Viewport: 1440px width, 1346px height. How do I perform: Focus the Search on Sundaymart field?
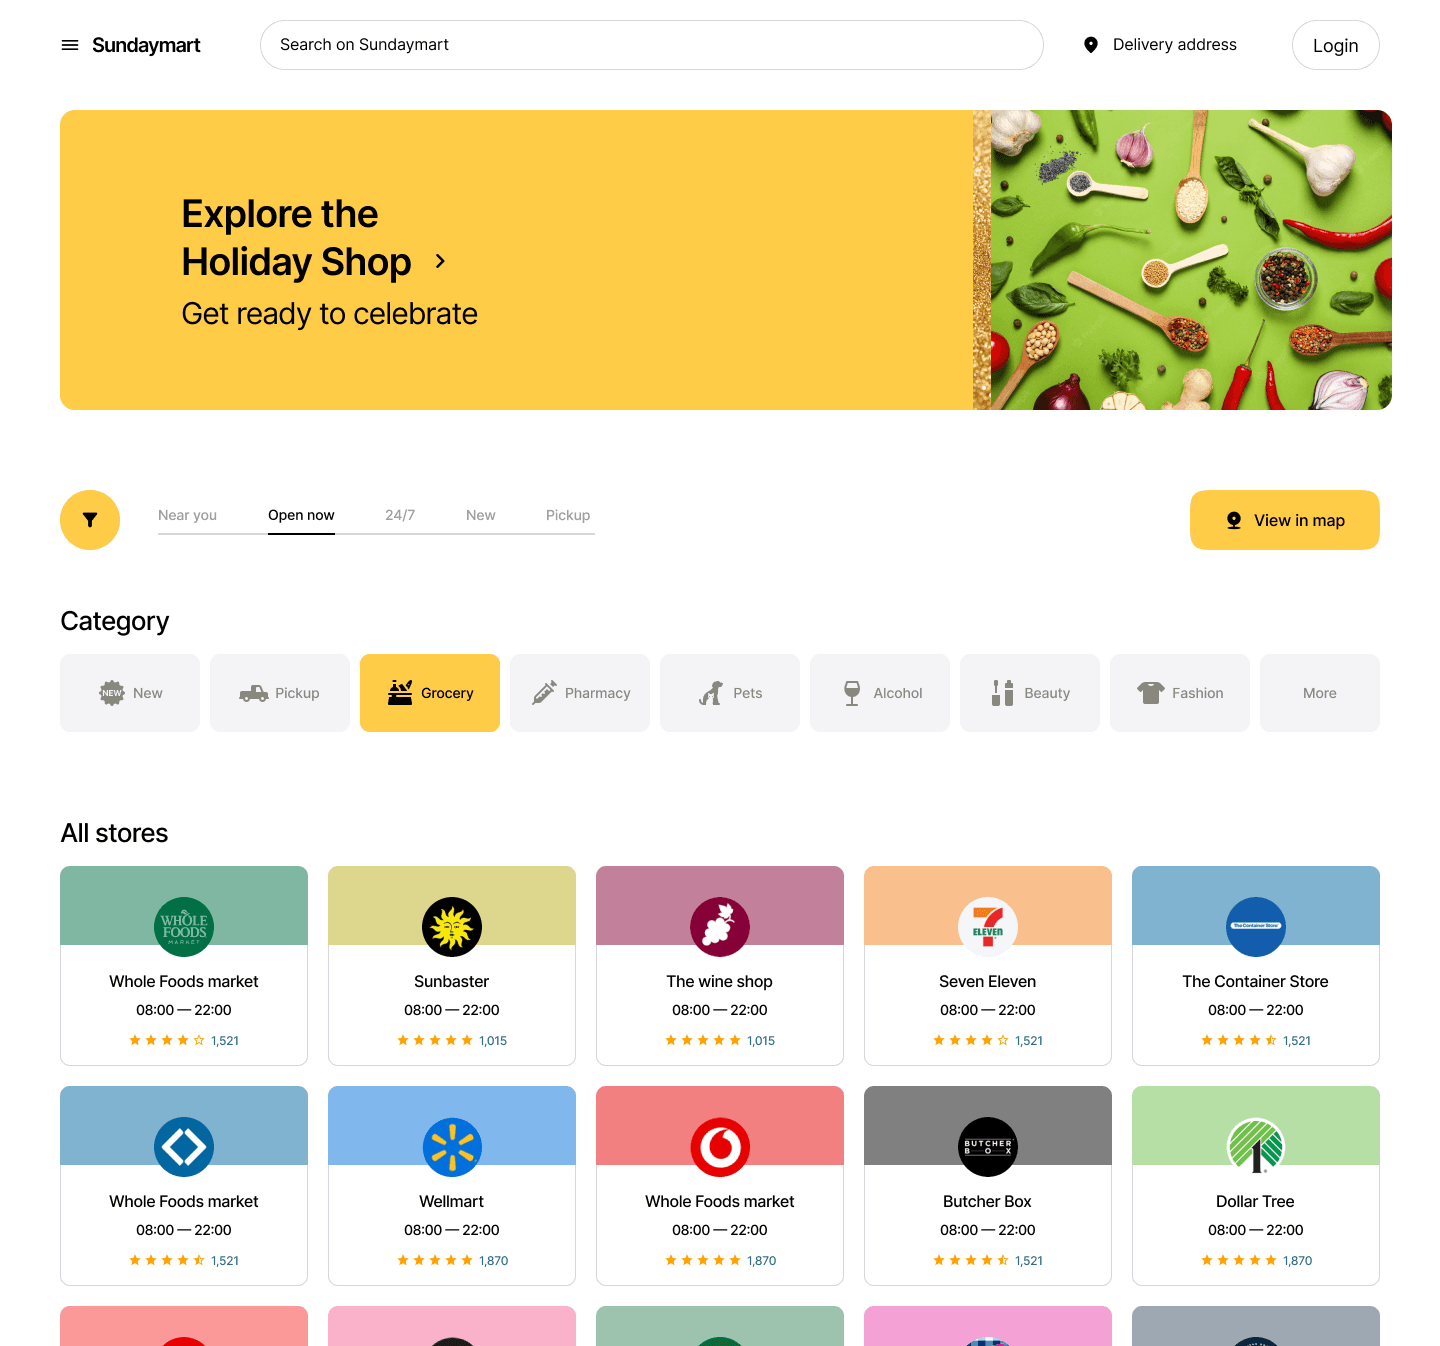pos(652,45)
